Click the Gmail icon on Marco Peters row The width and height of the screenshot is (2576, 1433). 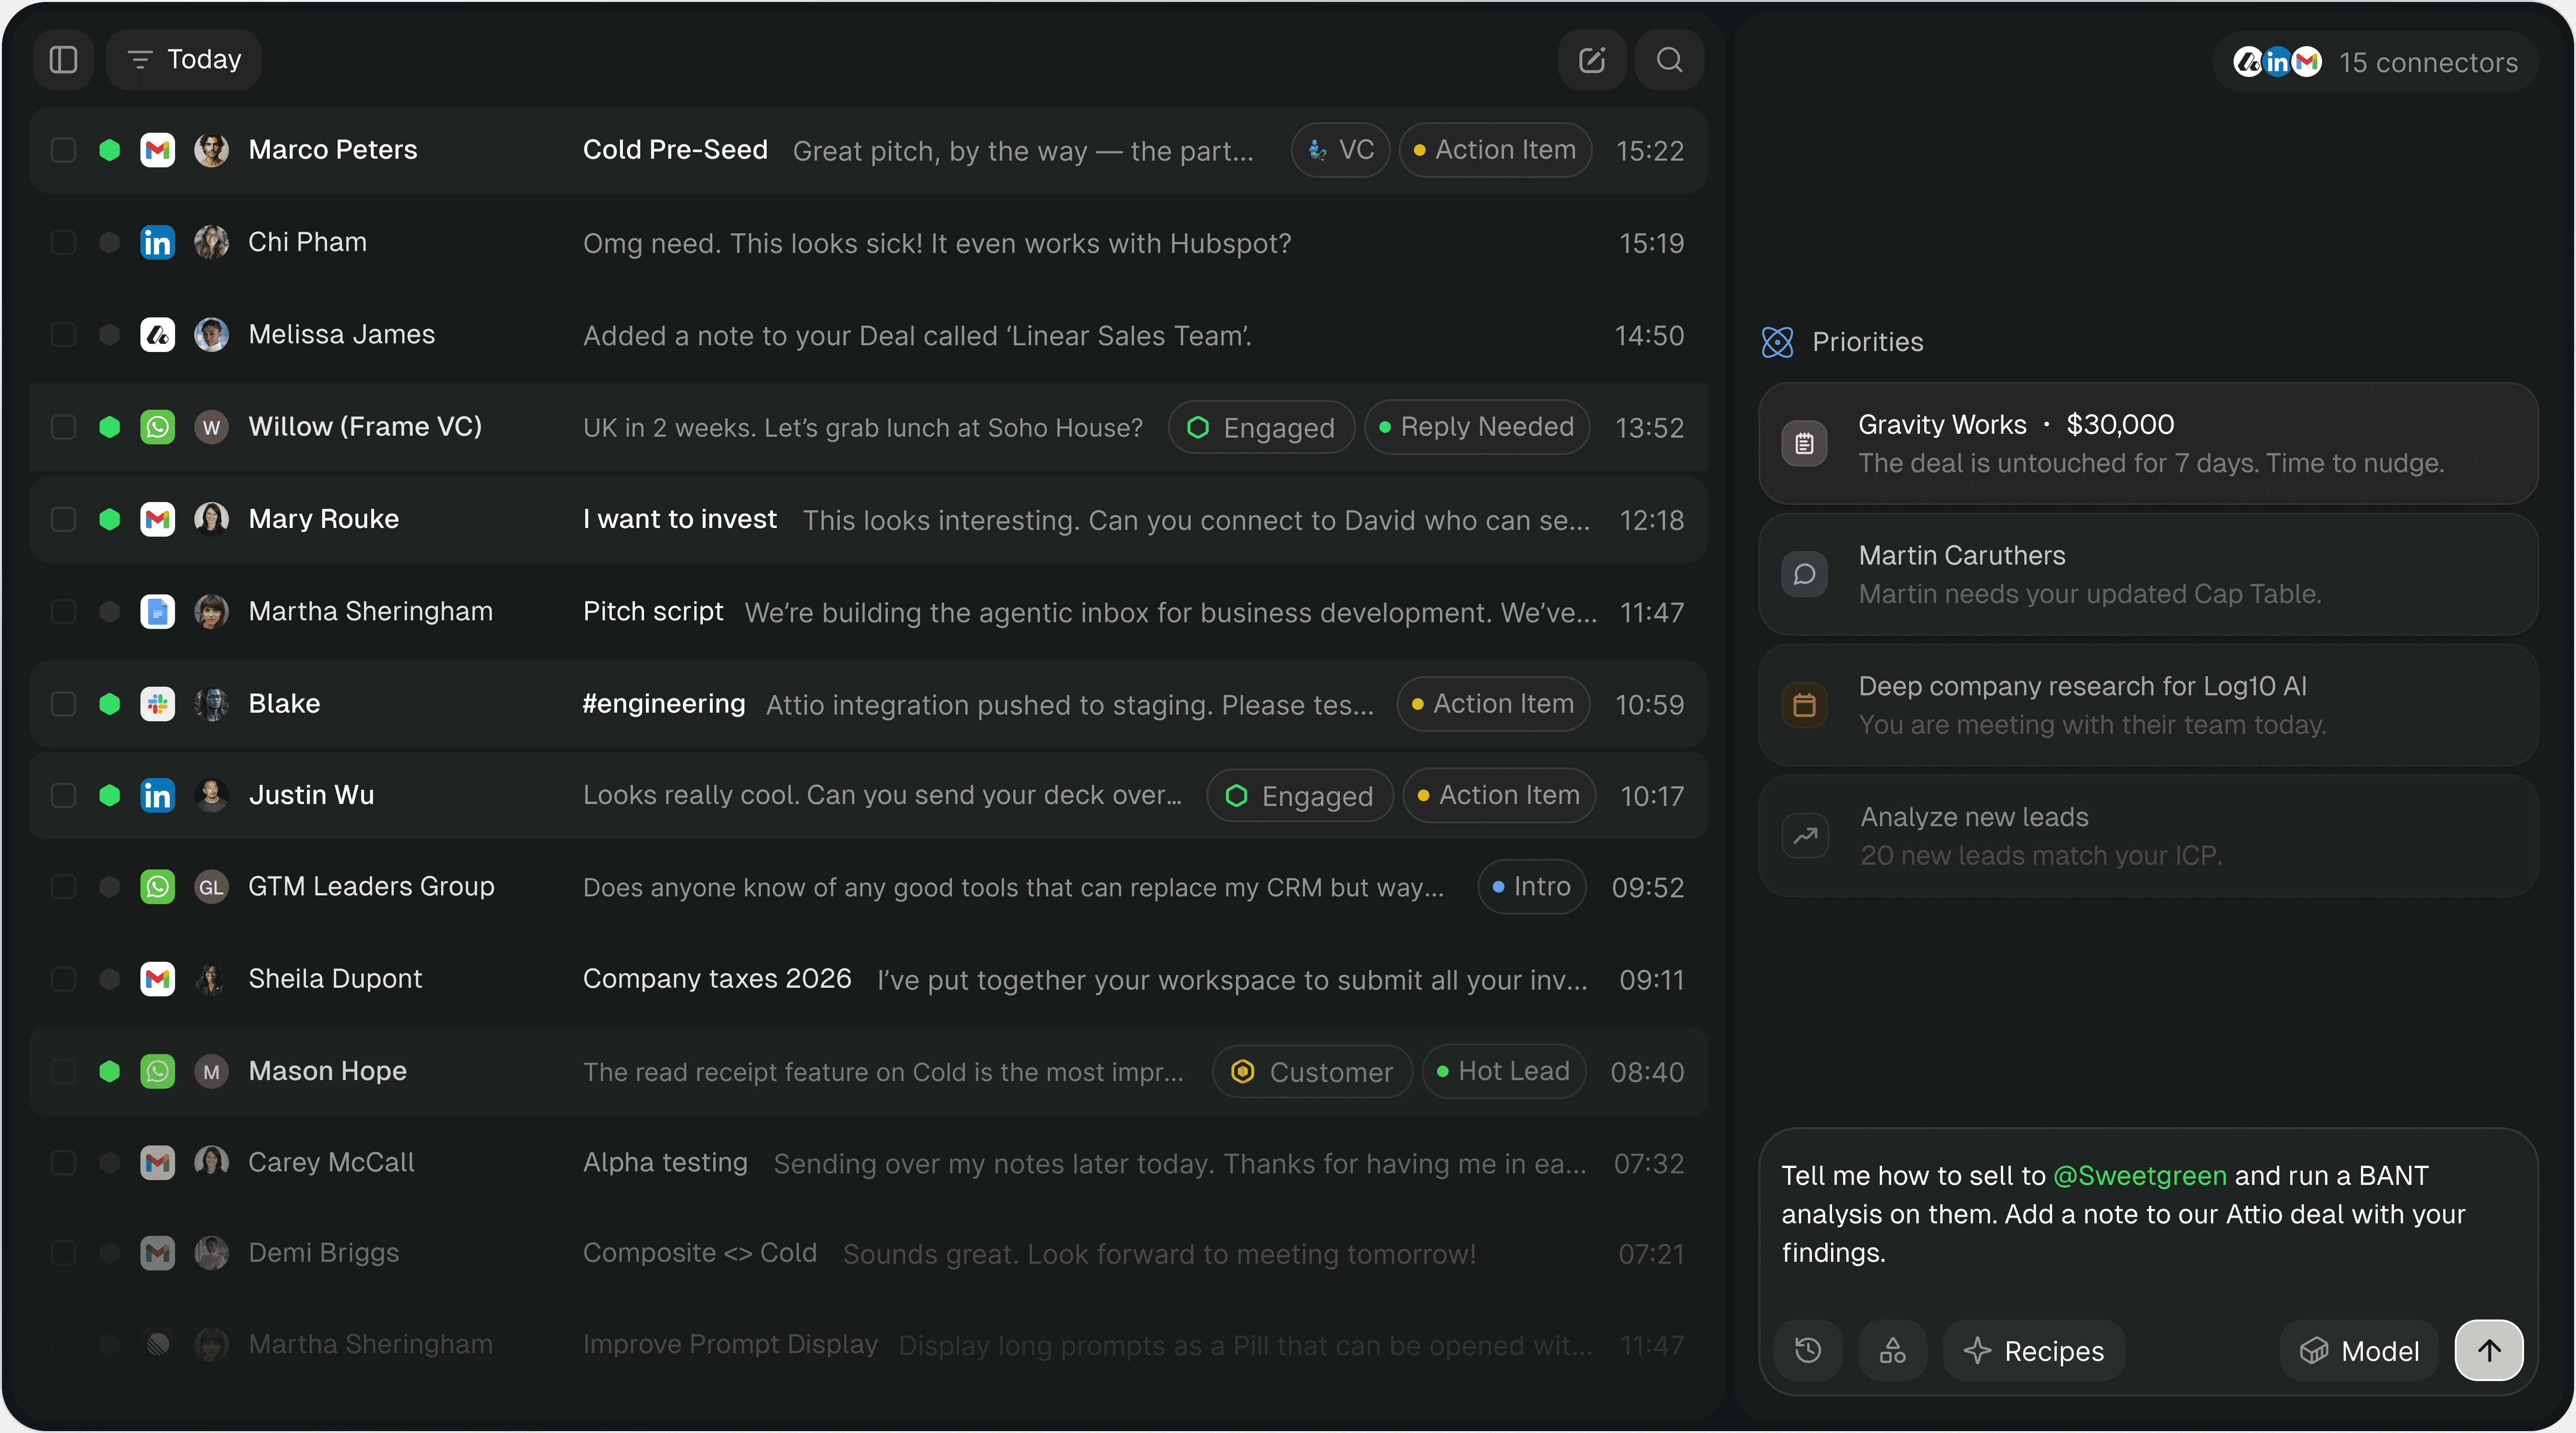click(157, 150)
